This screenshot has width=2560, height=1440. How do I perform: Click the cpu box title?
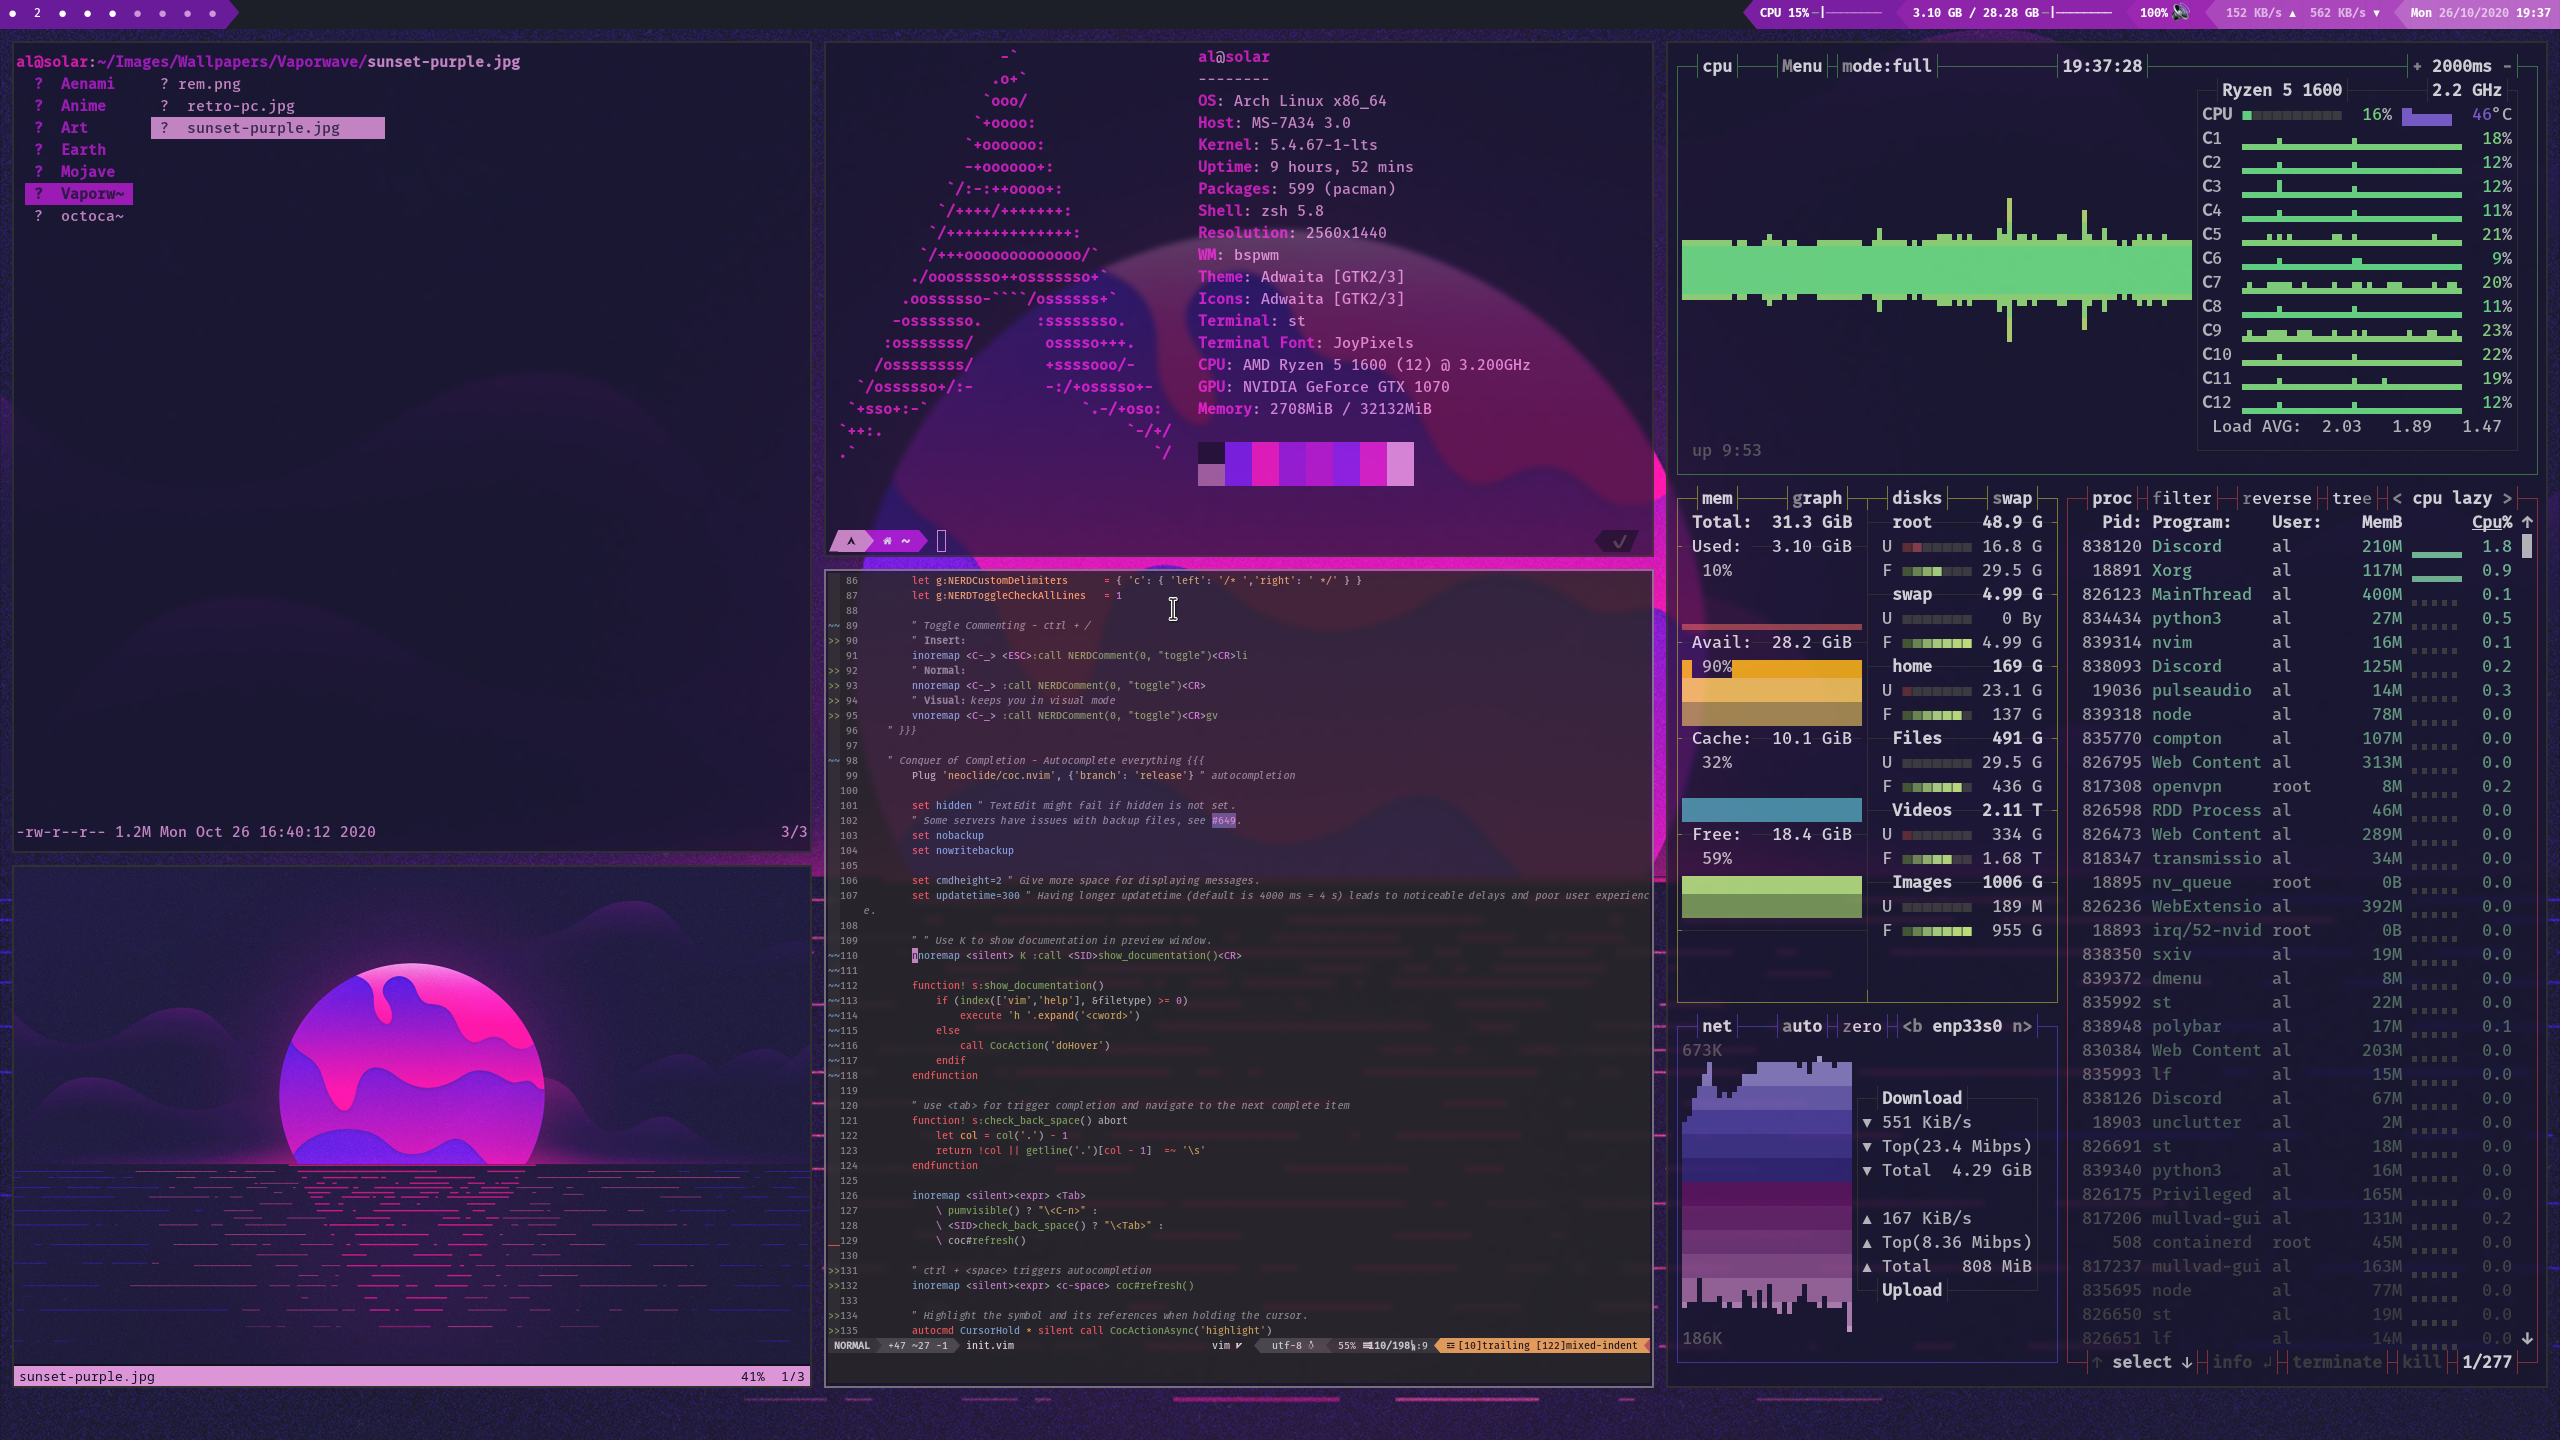click(1717, 66)
